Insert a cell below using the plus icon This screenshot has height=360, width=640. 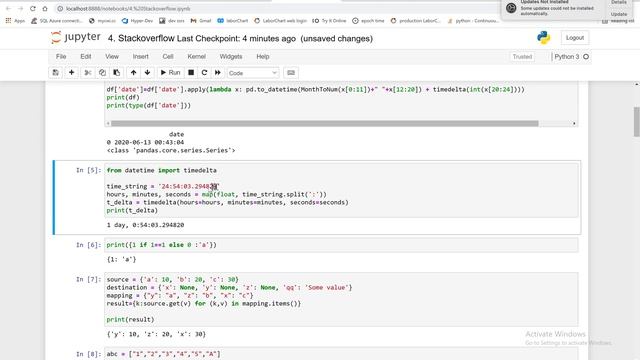coord(71,73)
